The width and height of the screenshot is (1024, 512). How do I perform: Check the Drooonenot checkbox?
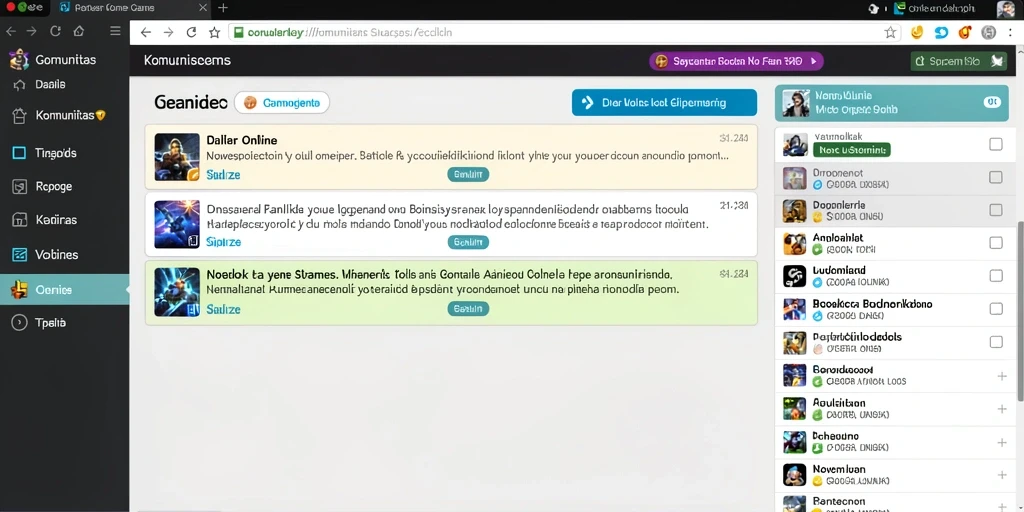[x=996, y=177]
